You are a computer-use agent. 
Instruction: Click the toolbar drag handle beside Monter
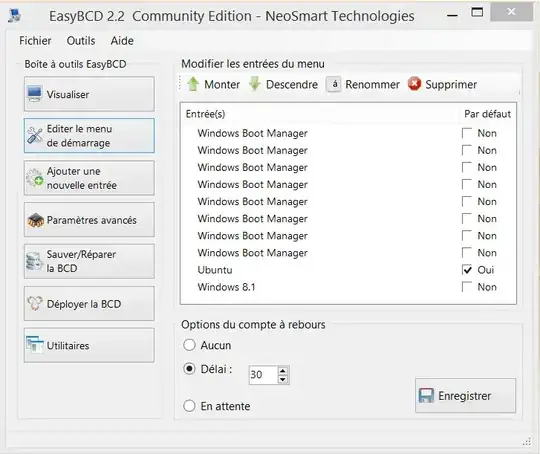click(x=180, y=84)
